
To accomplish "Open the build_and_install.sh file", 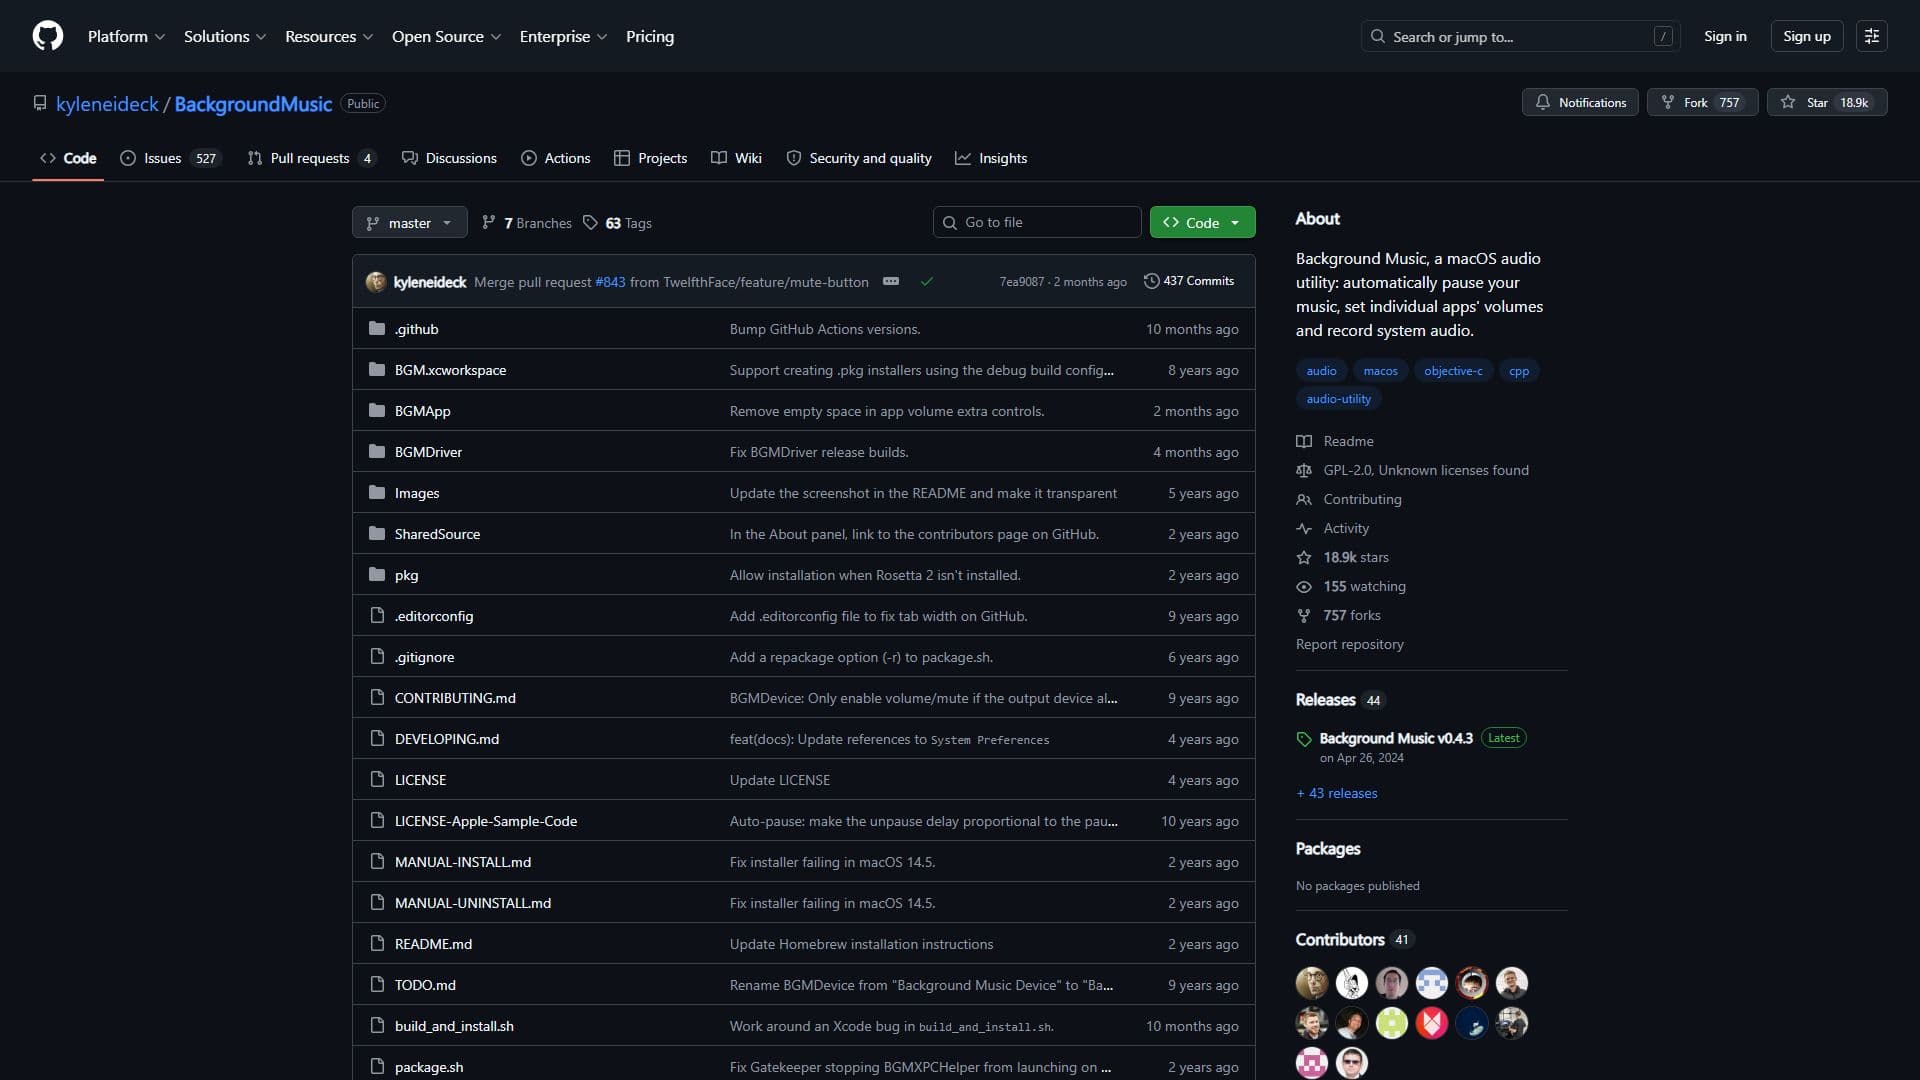I will click(x=454, y=1026).
